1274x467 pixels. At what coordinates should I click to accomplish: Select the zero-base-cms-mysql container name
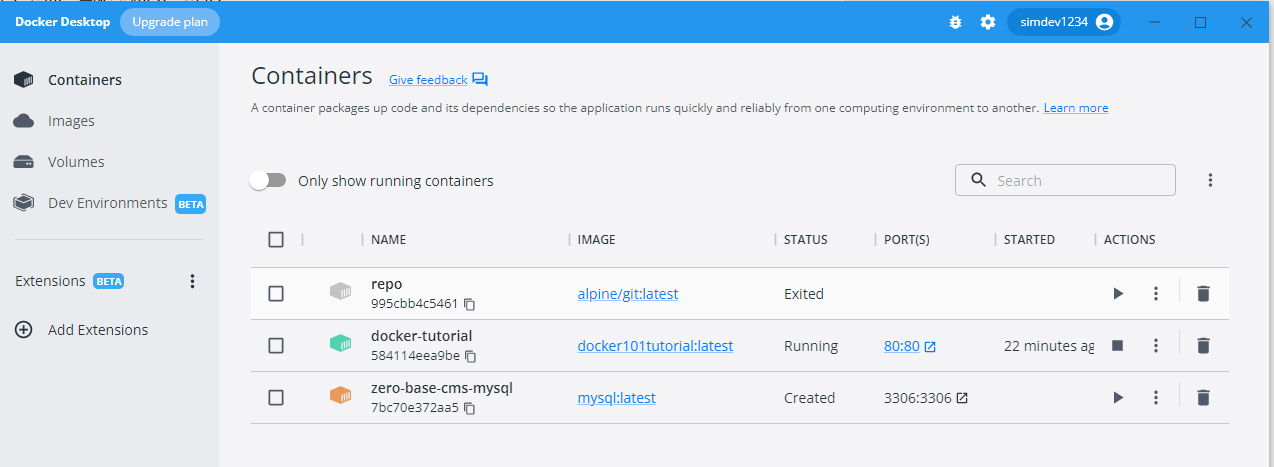(x=442, y=388)
